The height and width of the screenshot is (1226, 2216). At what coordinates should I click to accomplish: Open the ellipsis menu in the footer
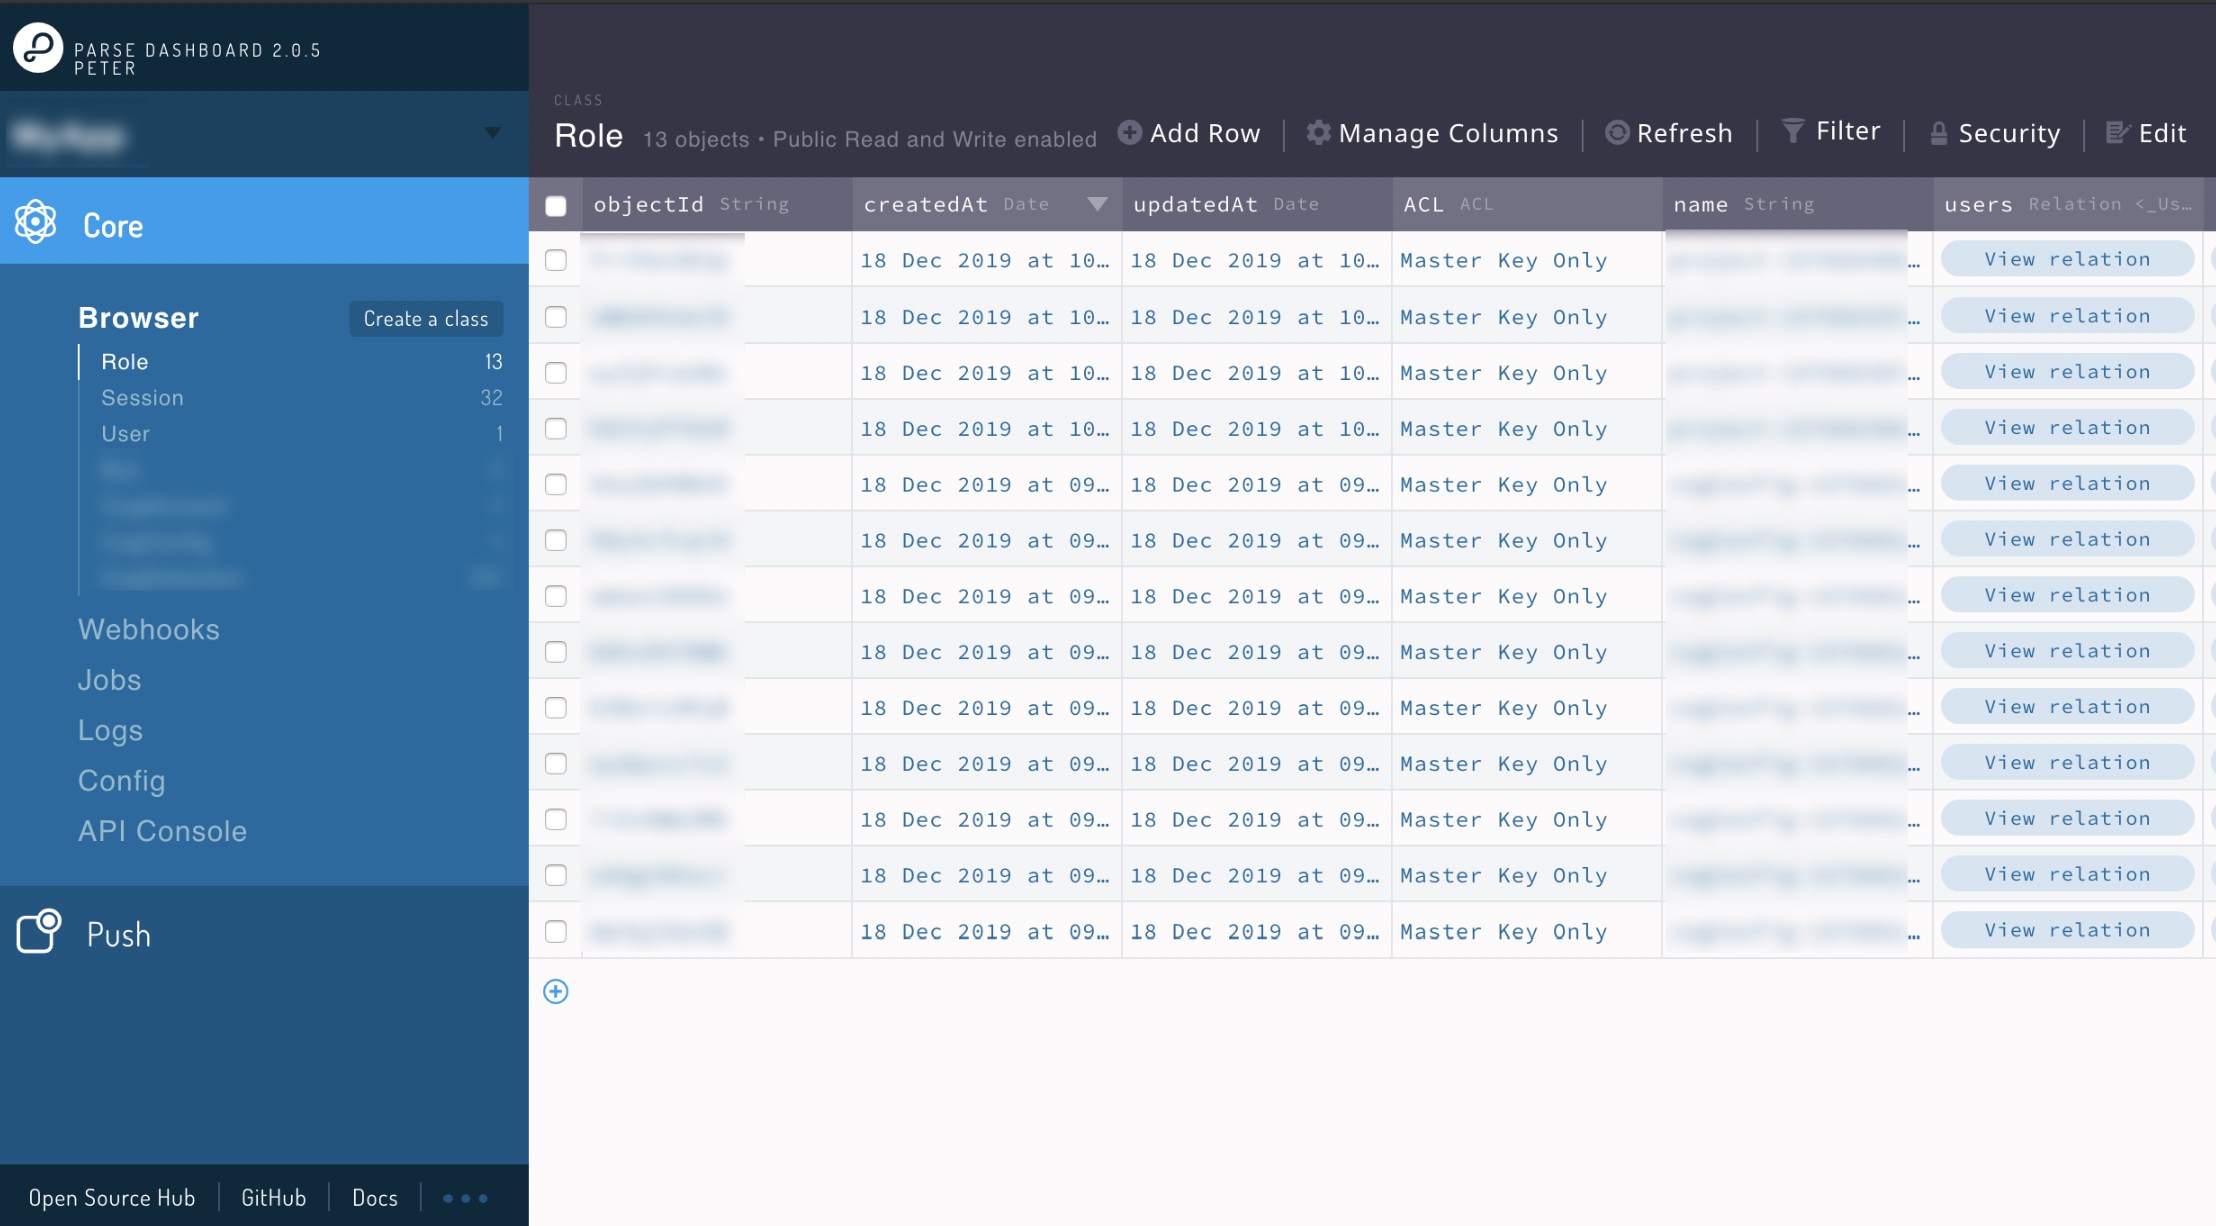pos(463,1197)
